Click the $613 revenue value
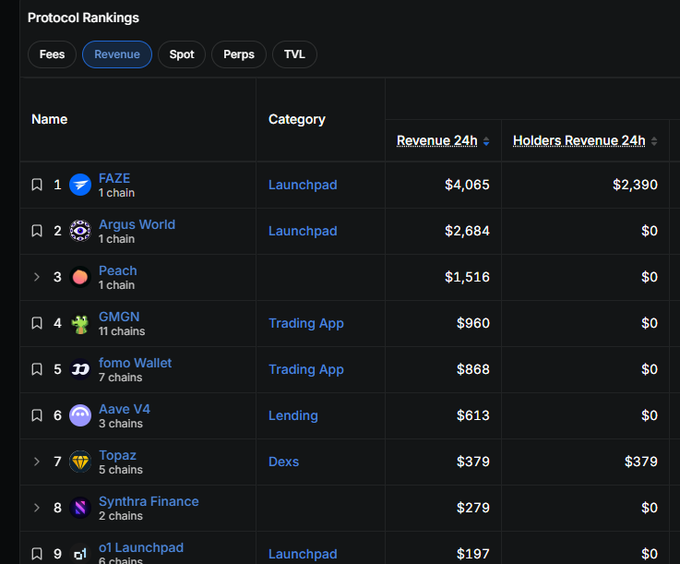 [x=473, y=416]
